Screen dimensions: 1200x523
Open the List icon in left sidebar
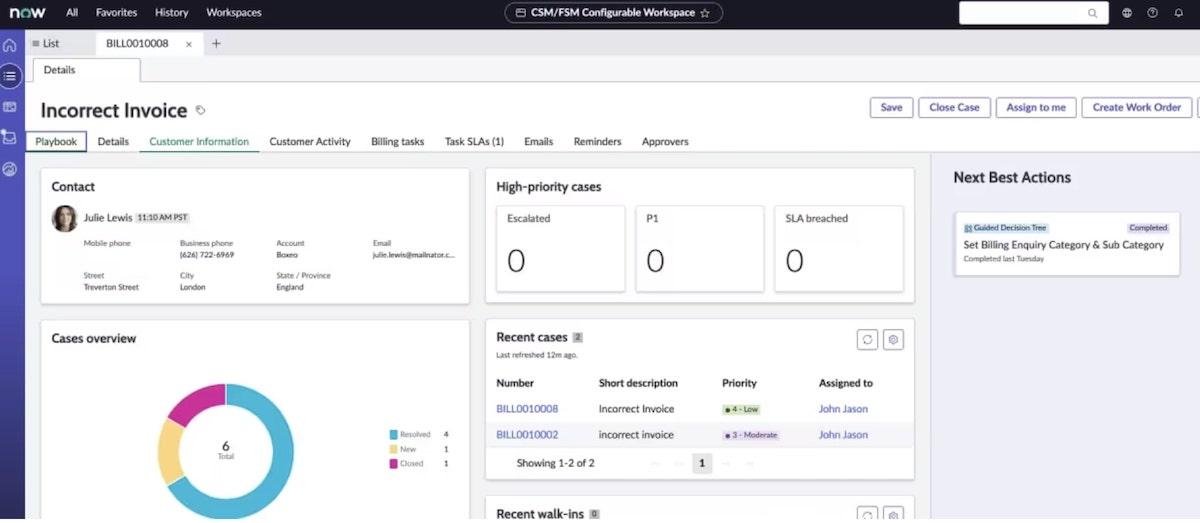click(x=10, y=75)
